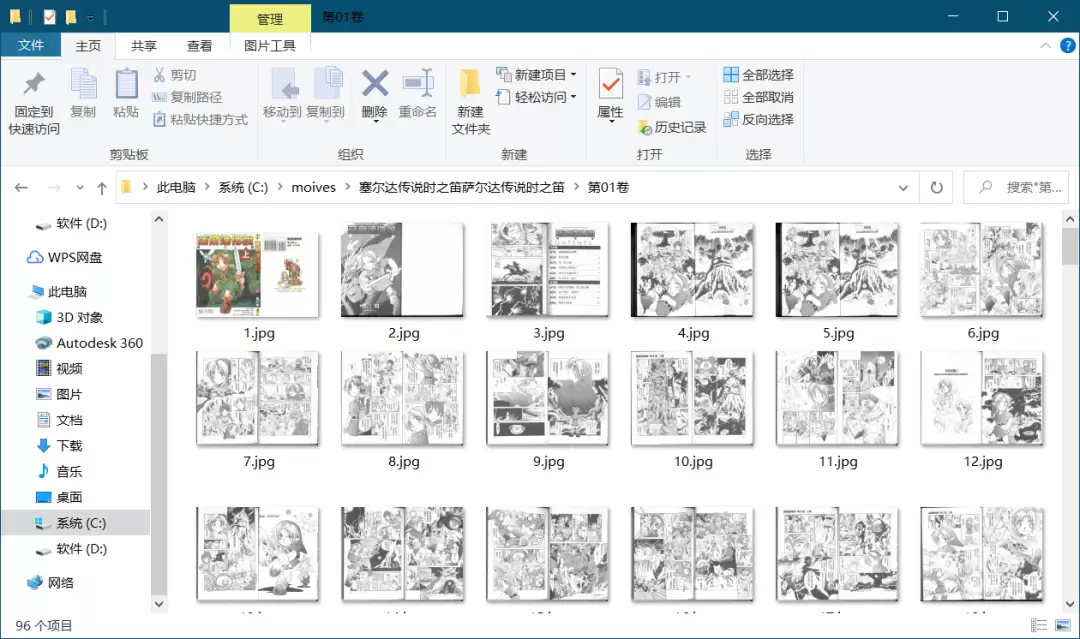1080x639 pixels.
Task: Click Copy path (复制路径)
Action: pos(187,97)
